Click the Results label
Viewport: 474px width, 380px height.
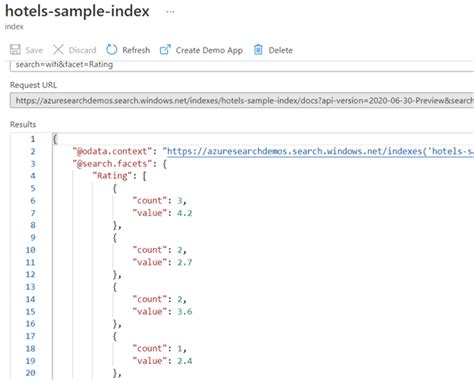(x=23, y=124)
